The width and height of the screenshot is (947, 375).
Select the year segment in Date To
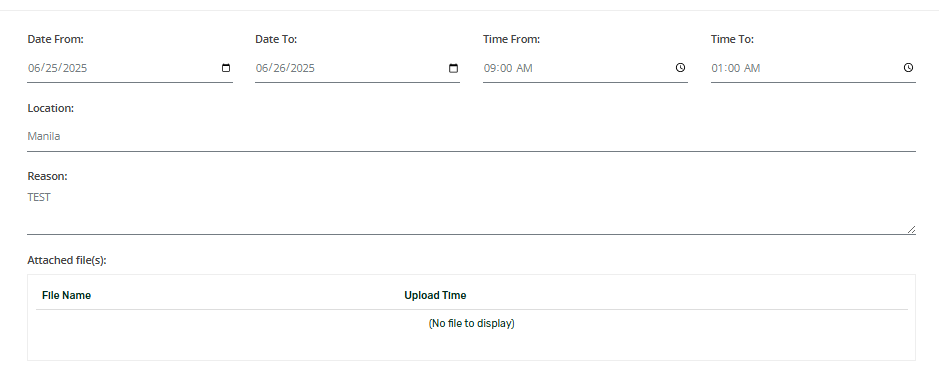click(303, 68)
